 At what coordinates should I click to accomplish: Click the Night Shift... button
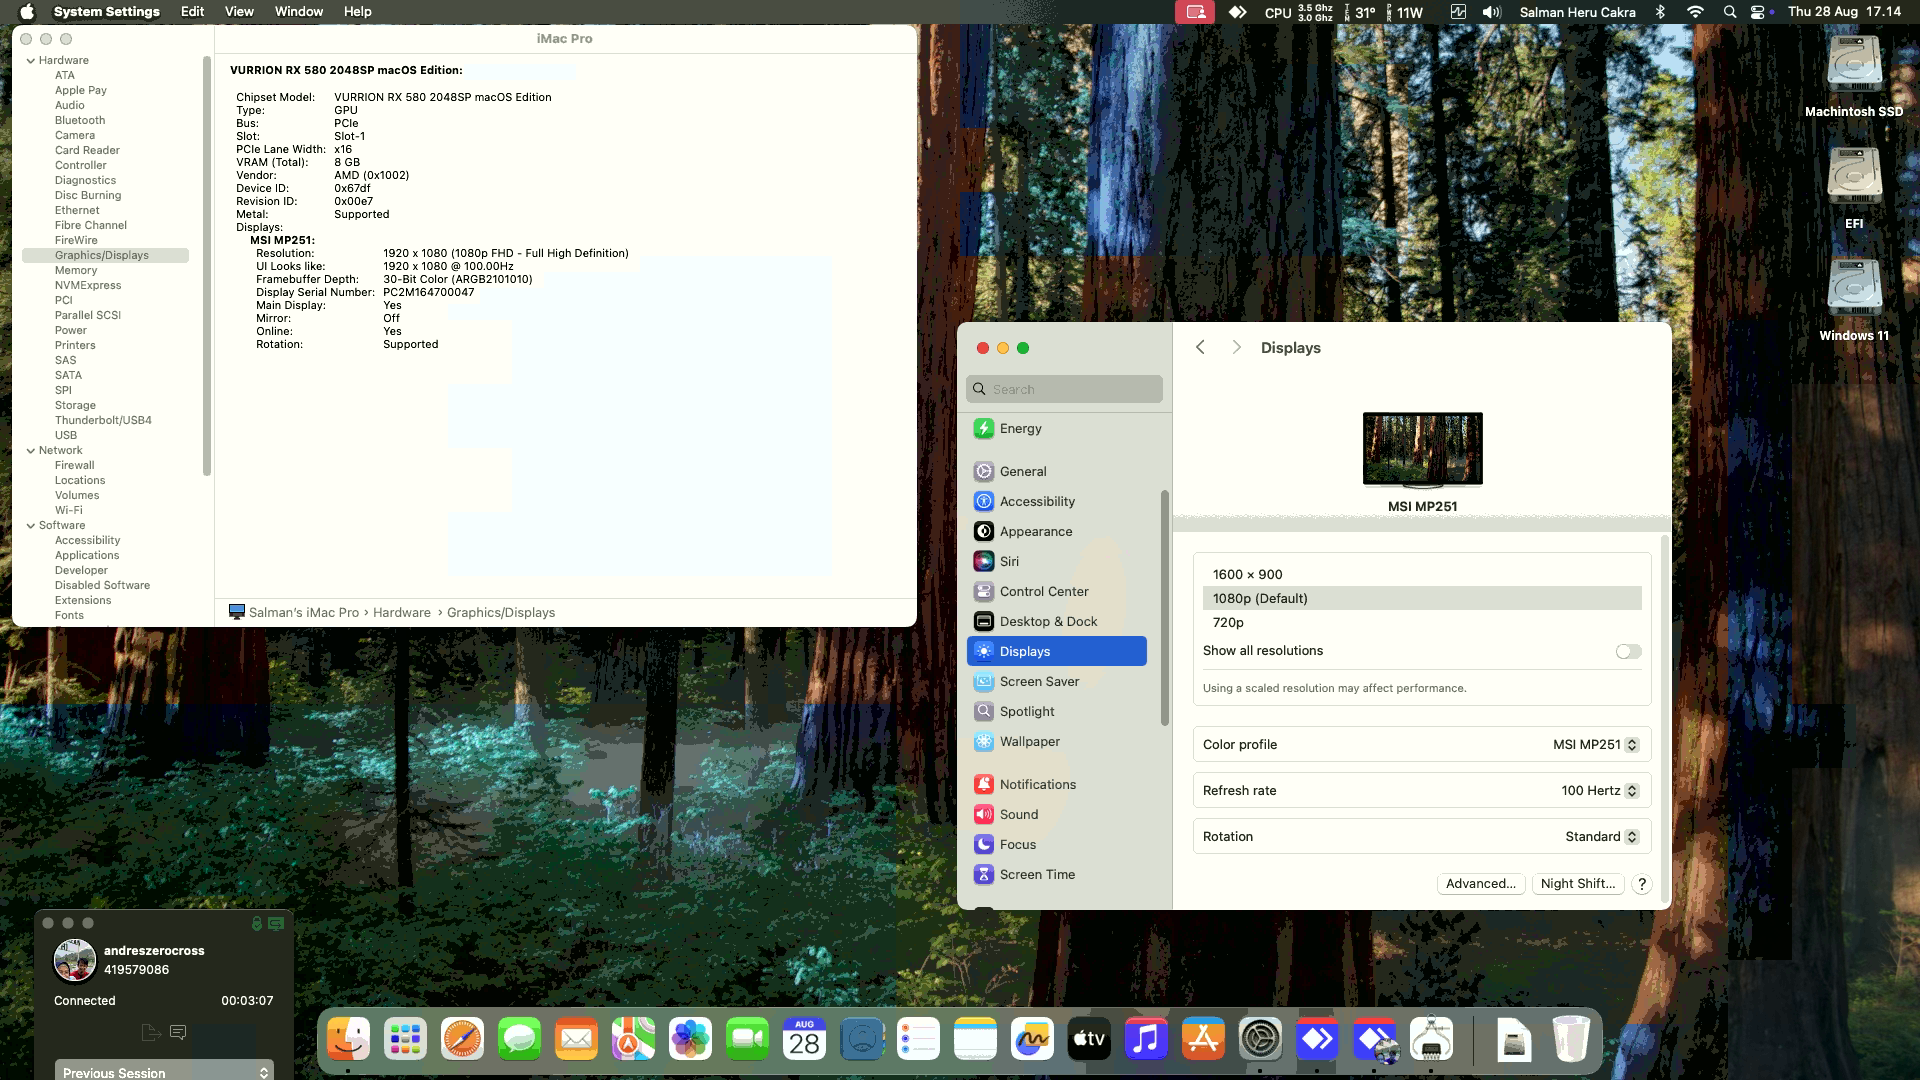[x=1577, y=884]
